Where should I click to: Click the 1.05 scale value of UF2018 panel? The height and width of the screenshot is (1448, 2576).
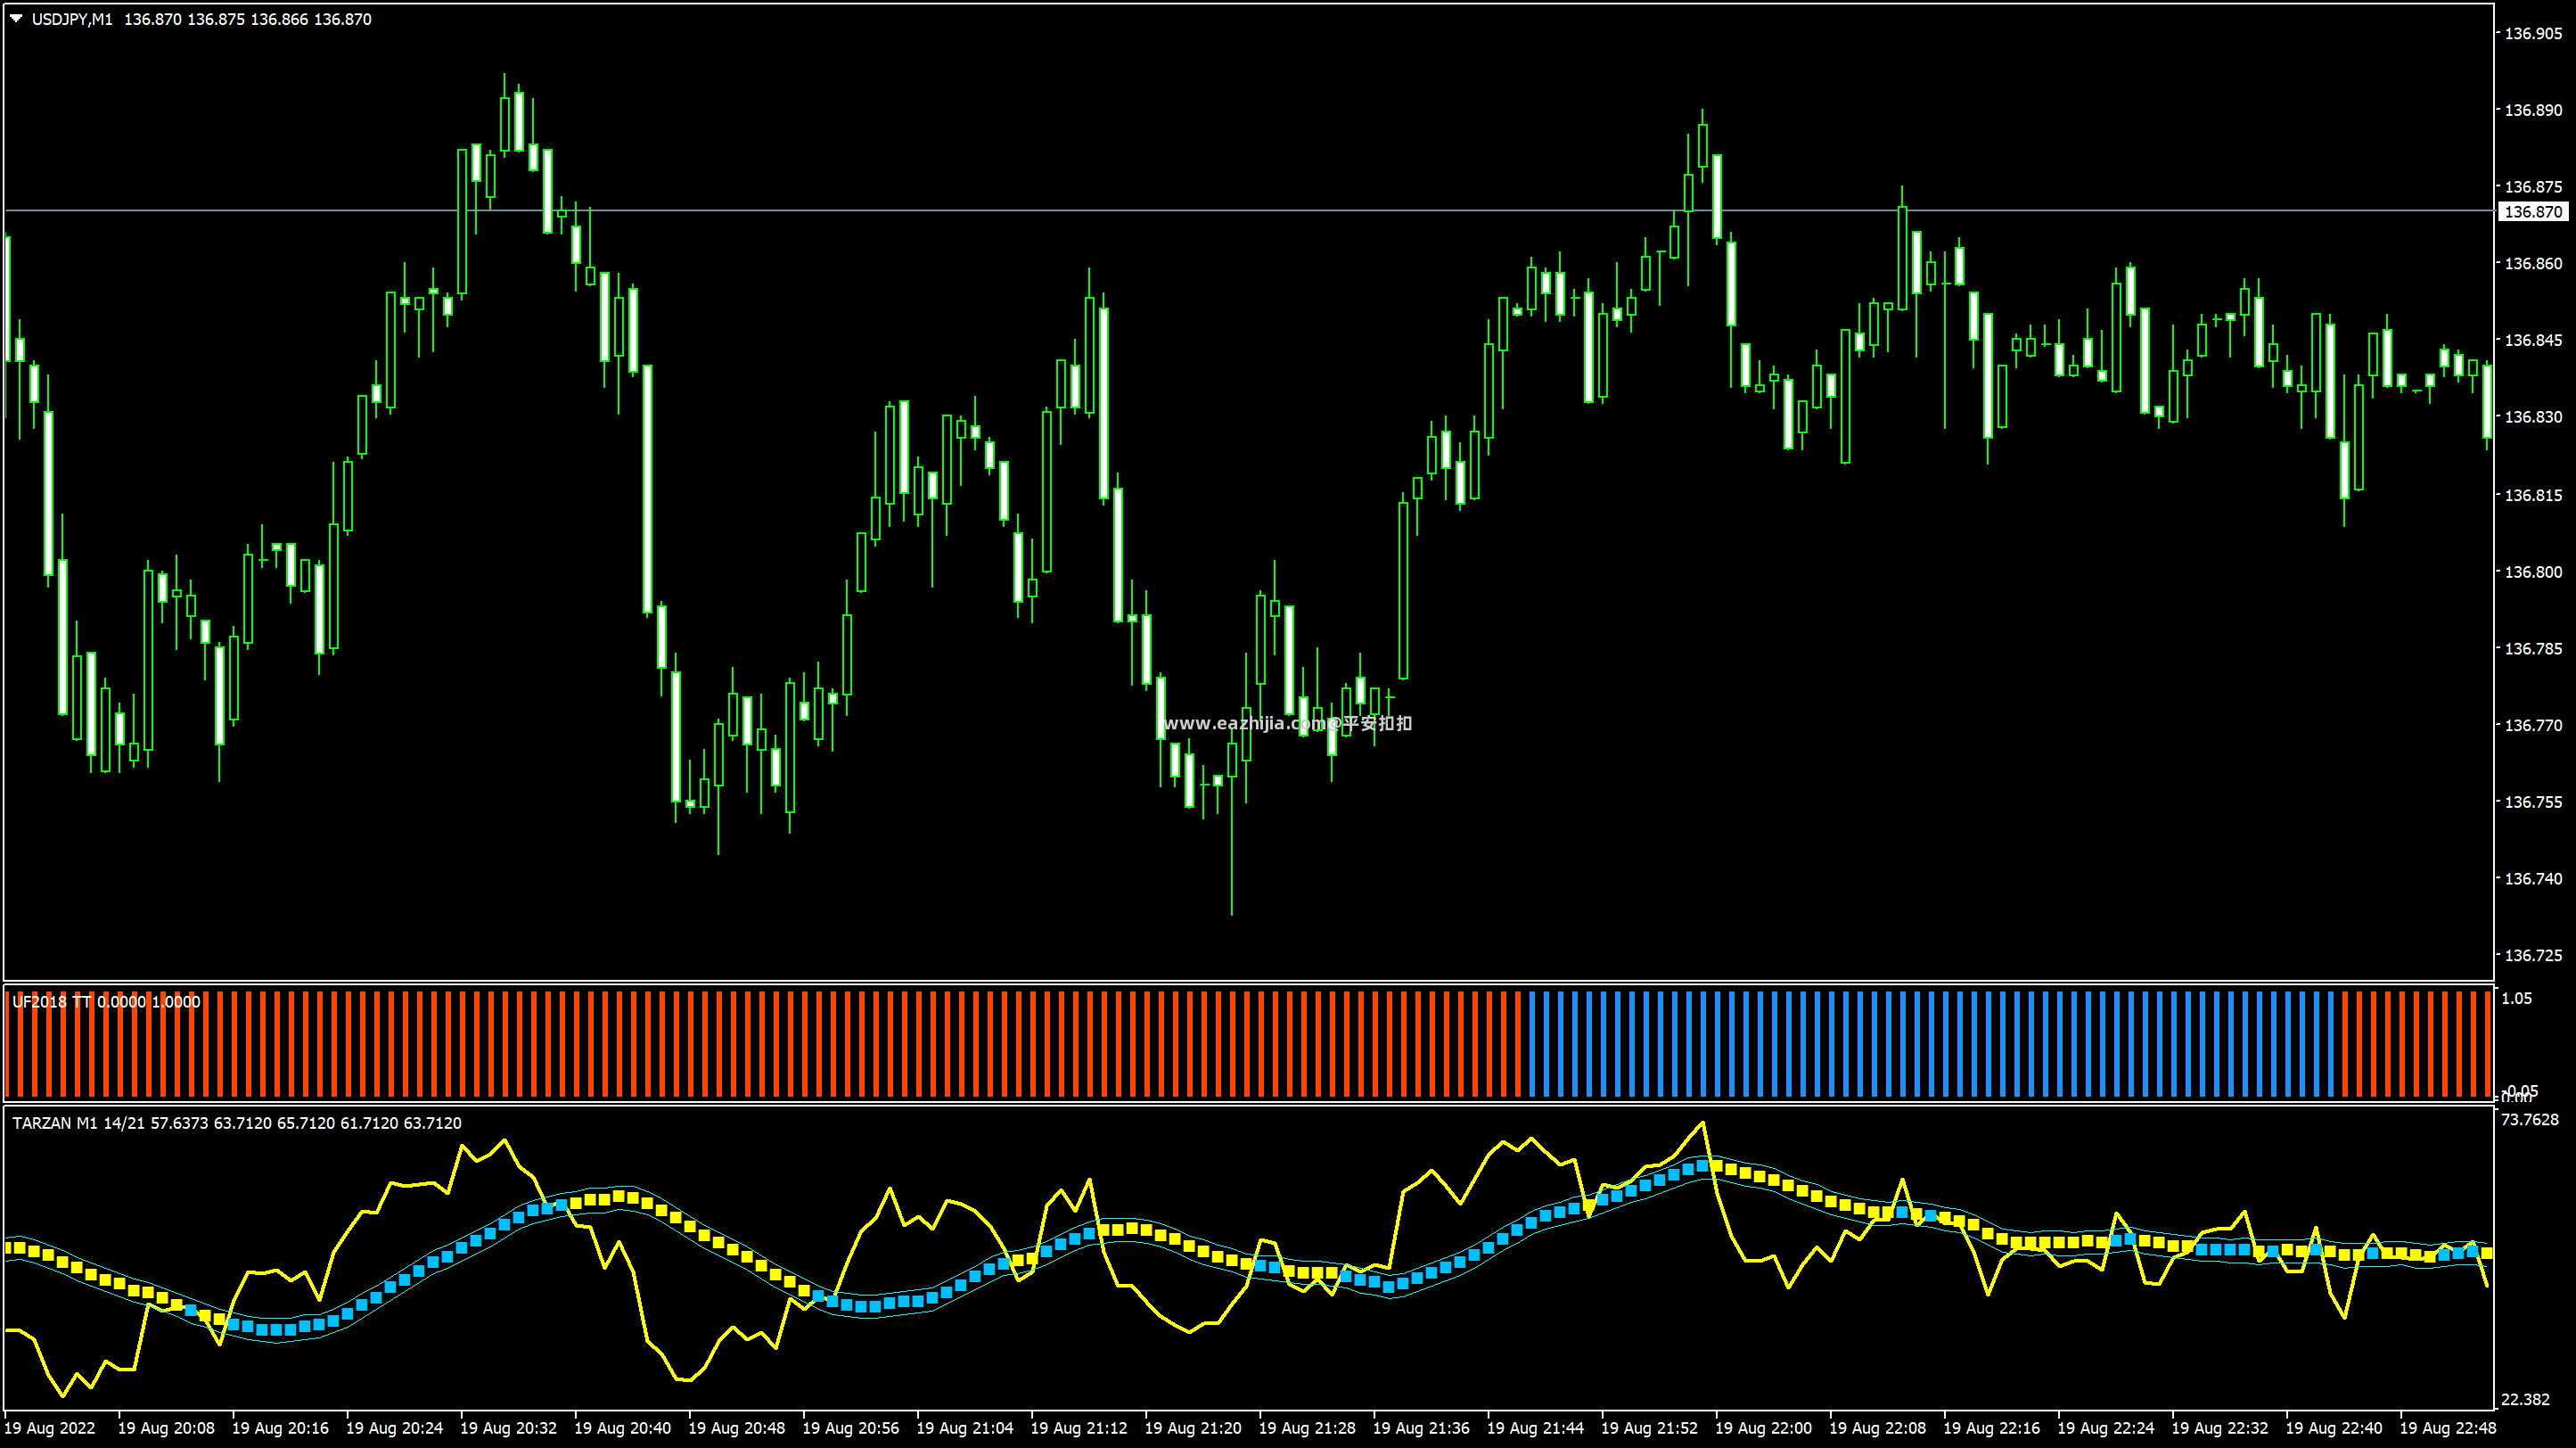(2517, 998)
